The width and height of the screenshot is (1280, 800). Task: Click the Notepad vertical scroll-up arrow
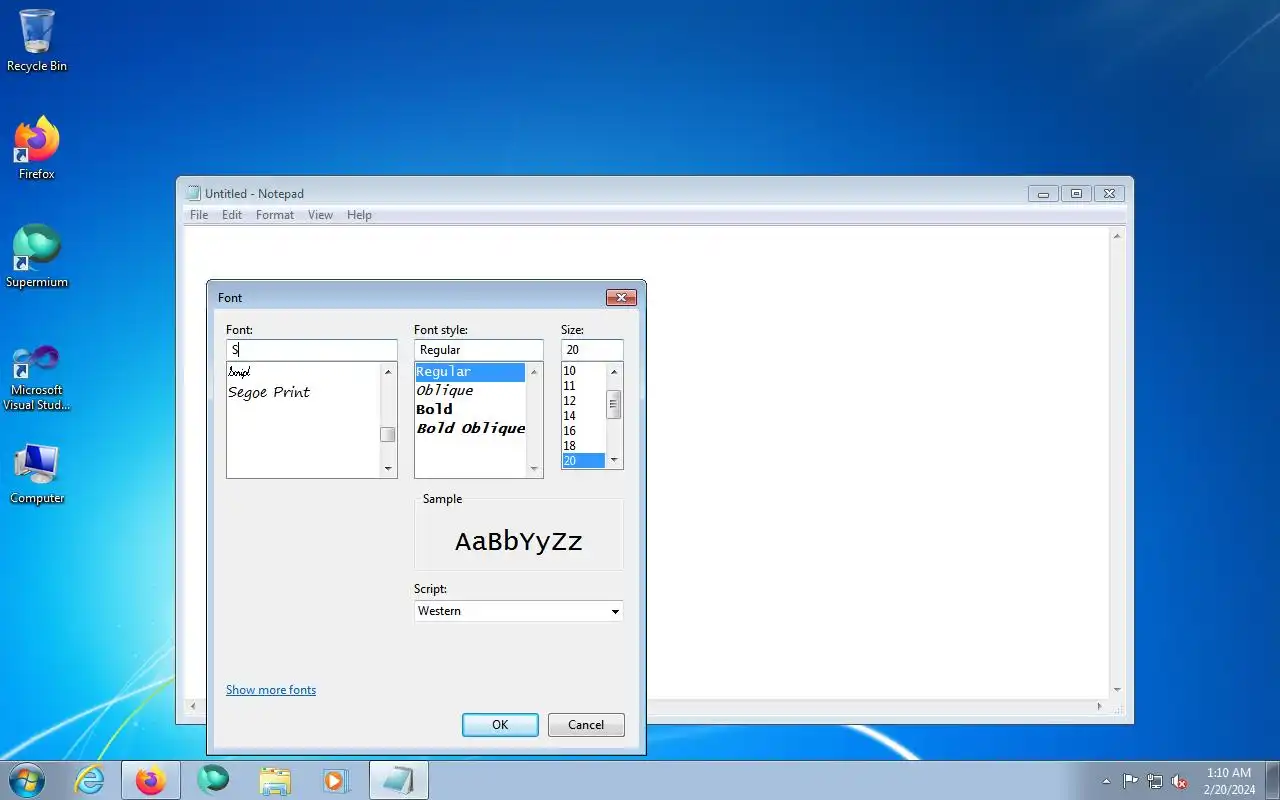pos(1118,236)
